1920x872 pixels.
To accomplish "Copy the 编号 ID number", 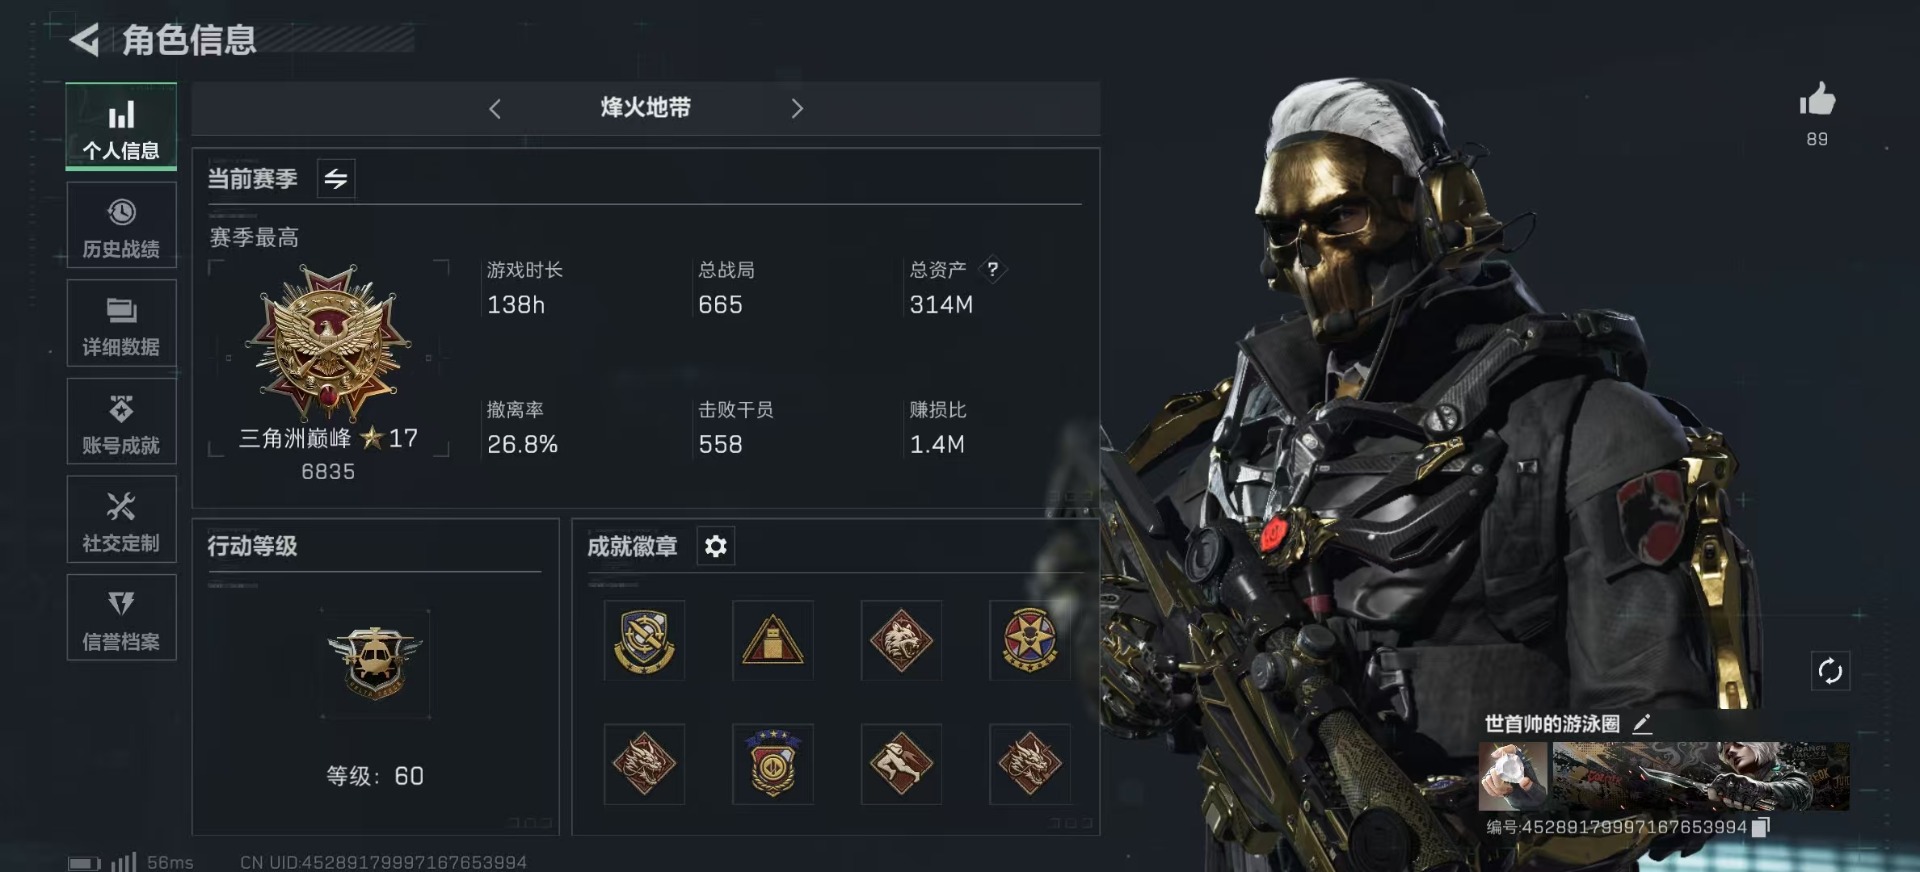I will coord(1761,827).
